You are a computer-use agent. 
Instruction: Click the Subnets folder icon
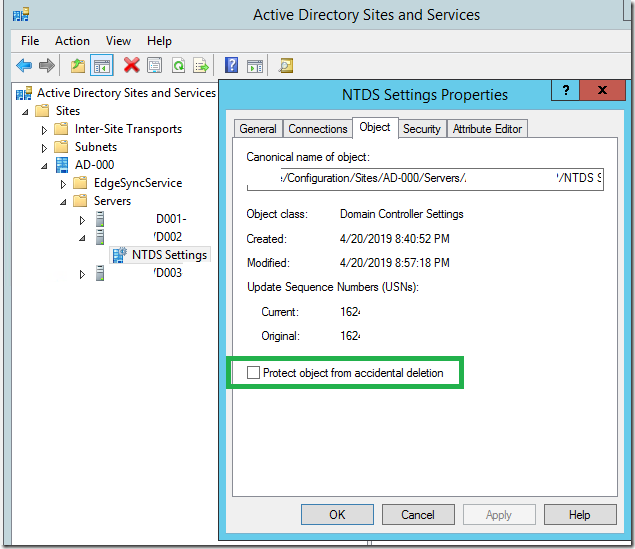61,147
